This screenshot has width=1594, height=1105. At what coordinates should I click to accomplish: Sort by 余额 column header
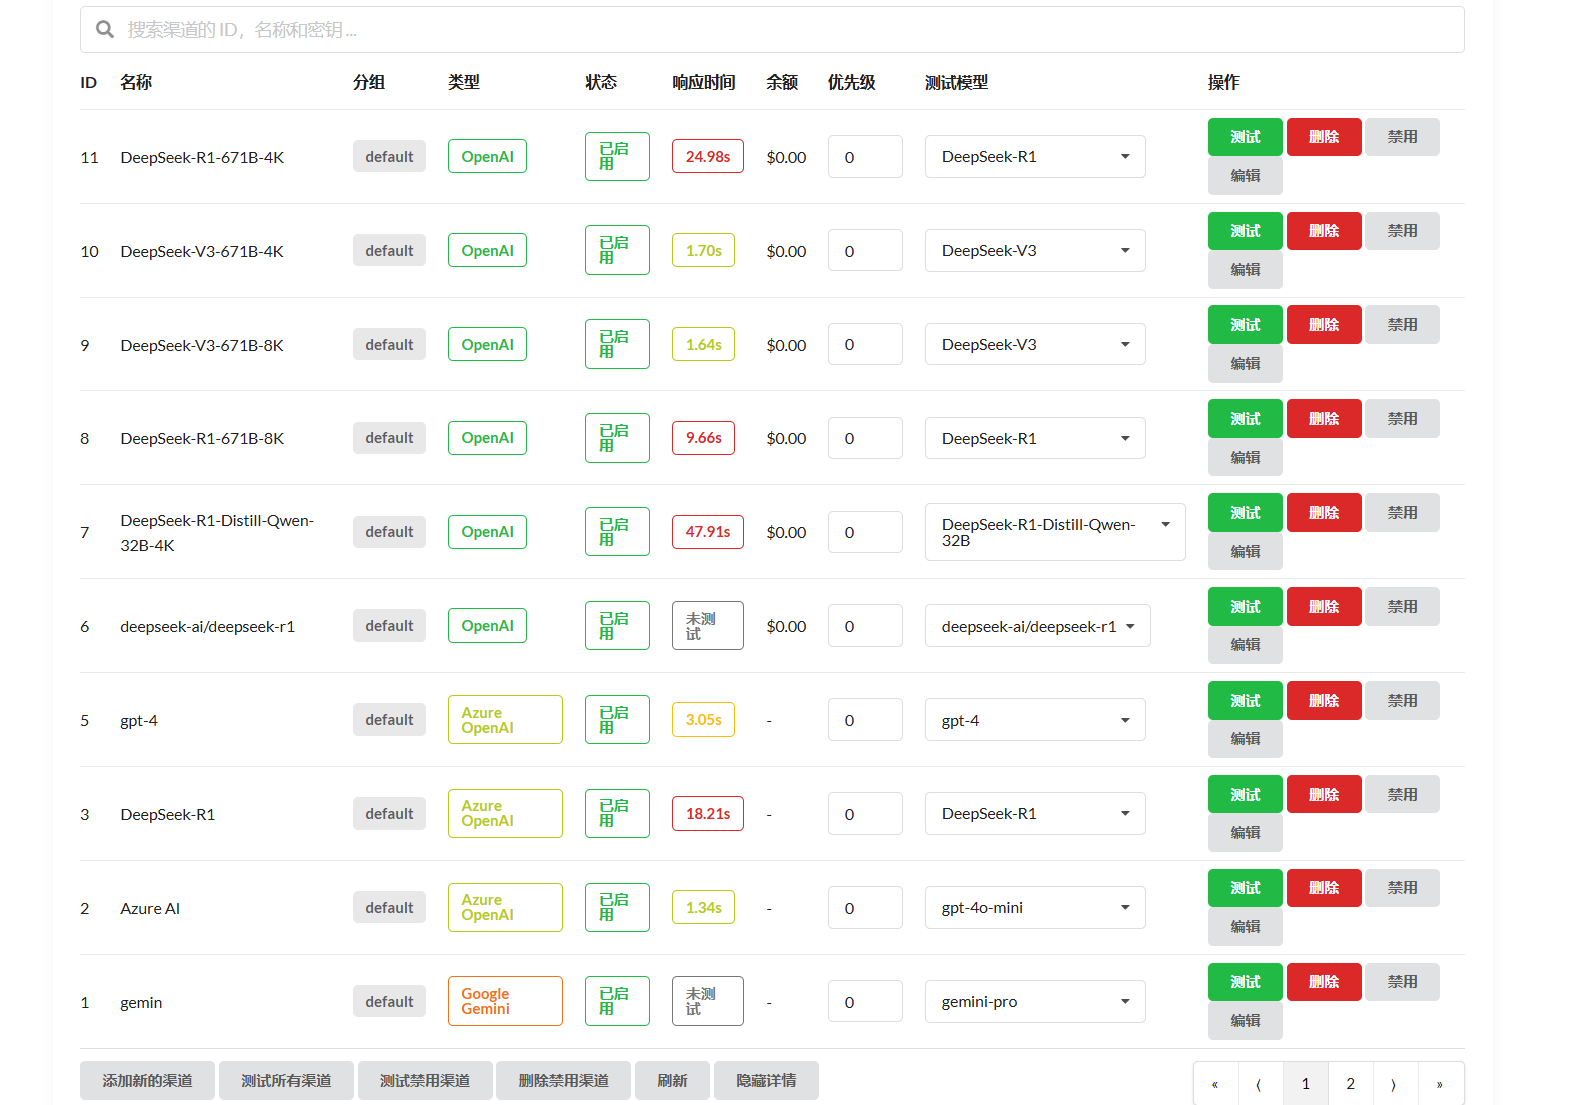pos(782,83)
